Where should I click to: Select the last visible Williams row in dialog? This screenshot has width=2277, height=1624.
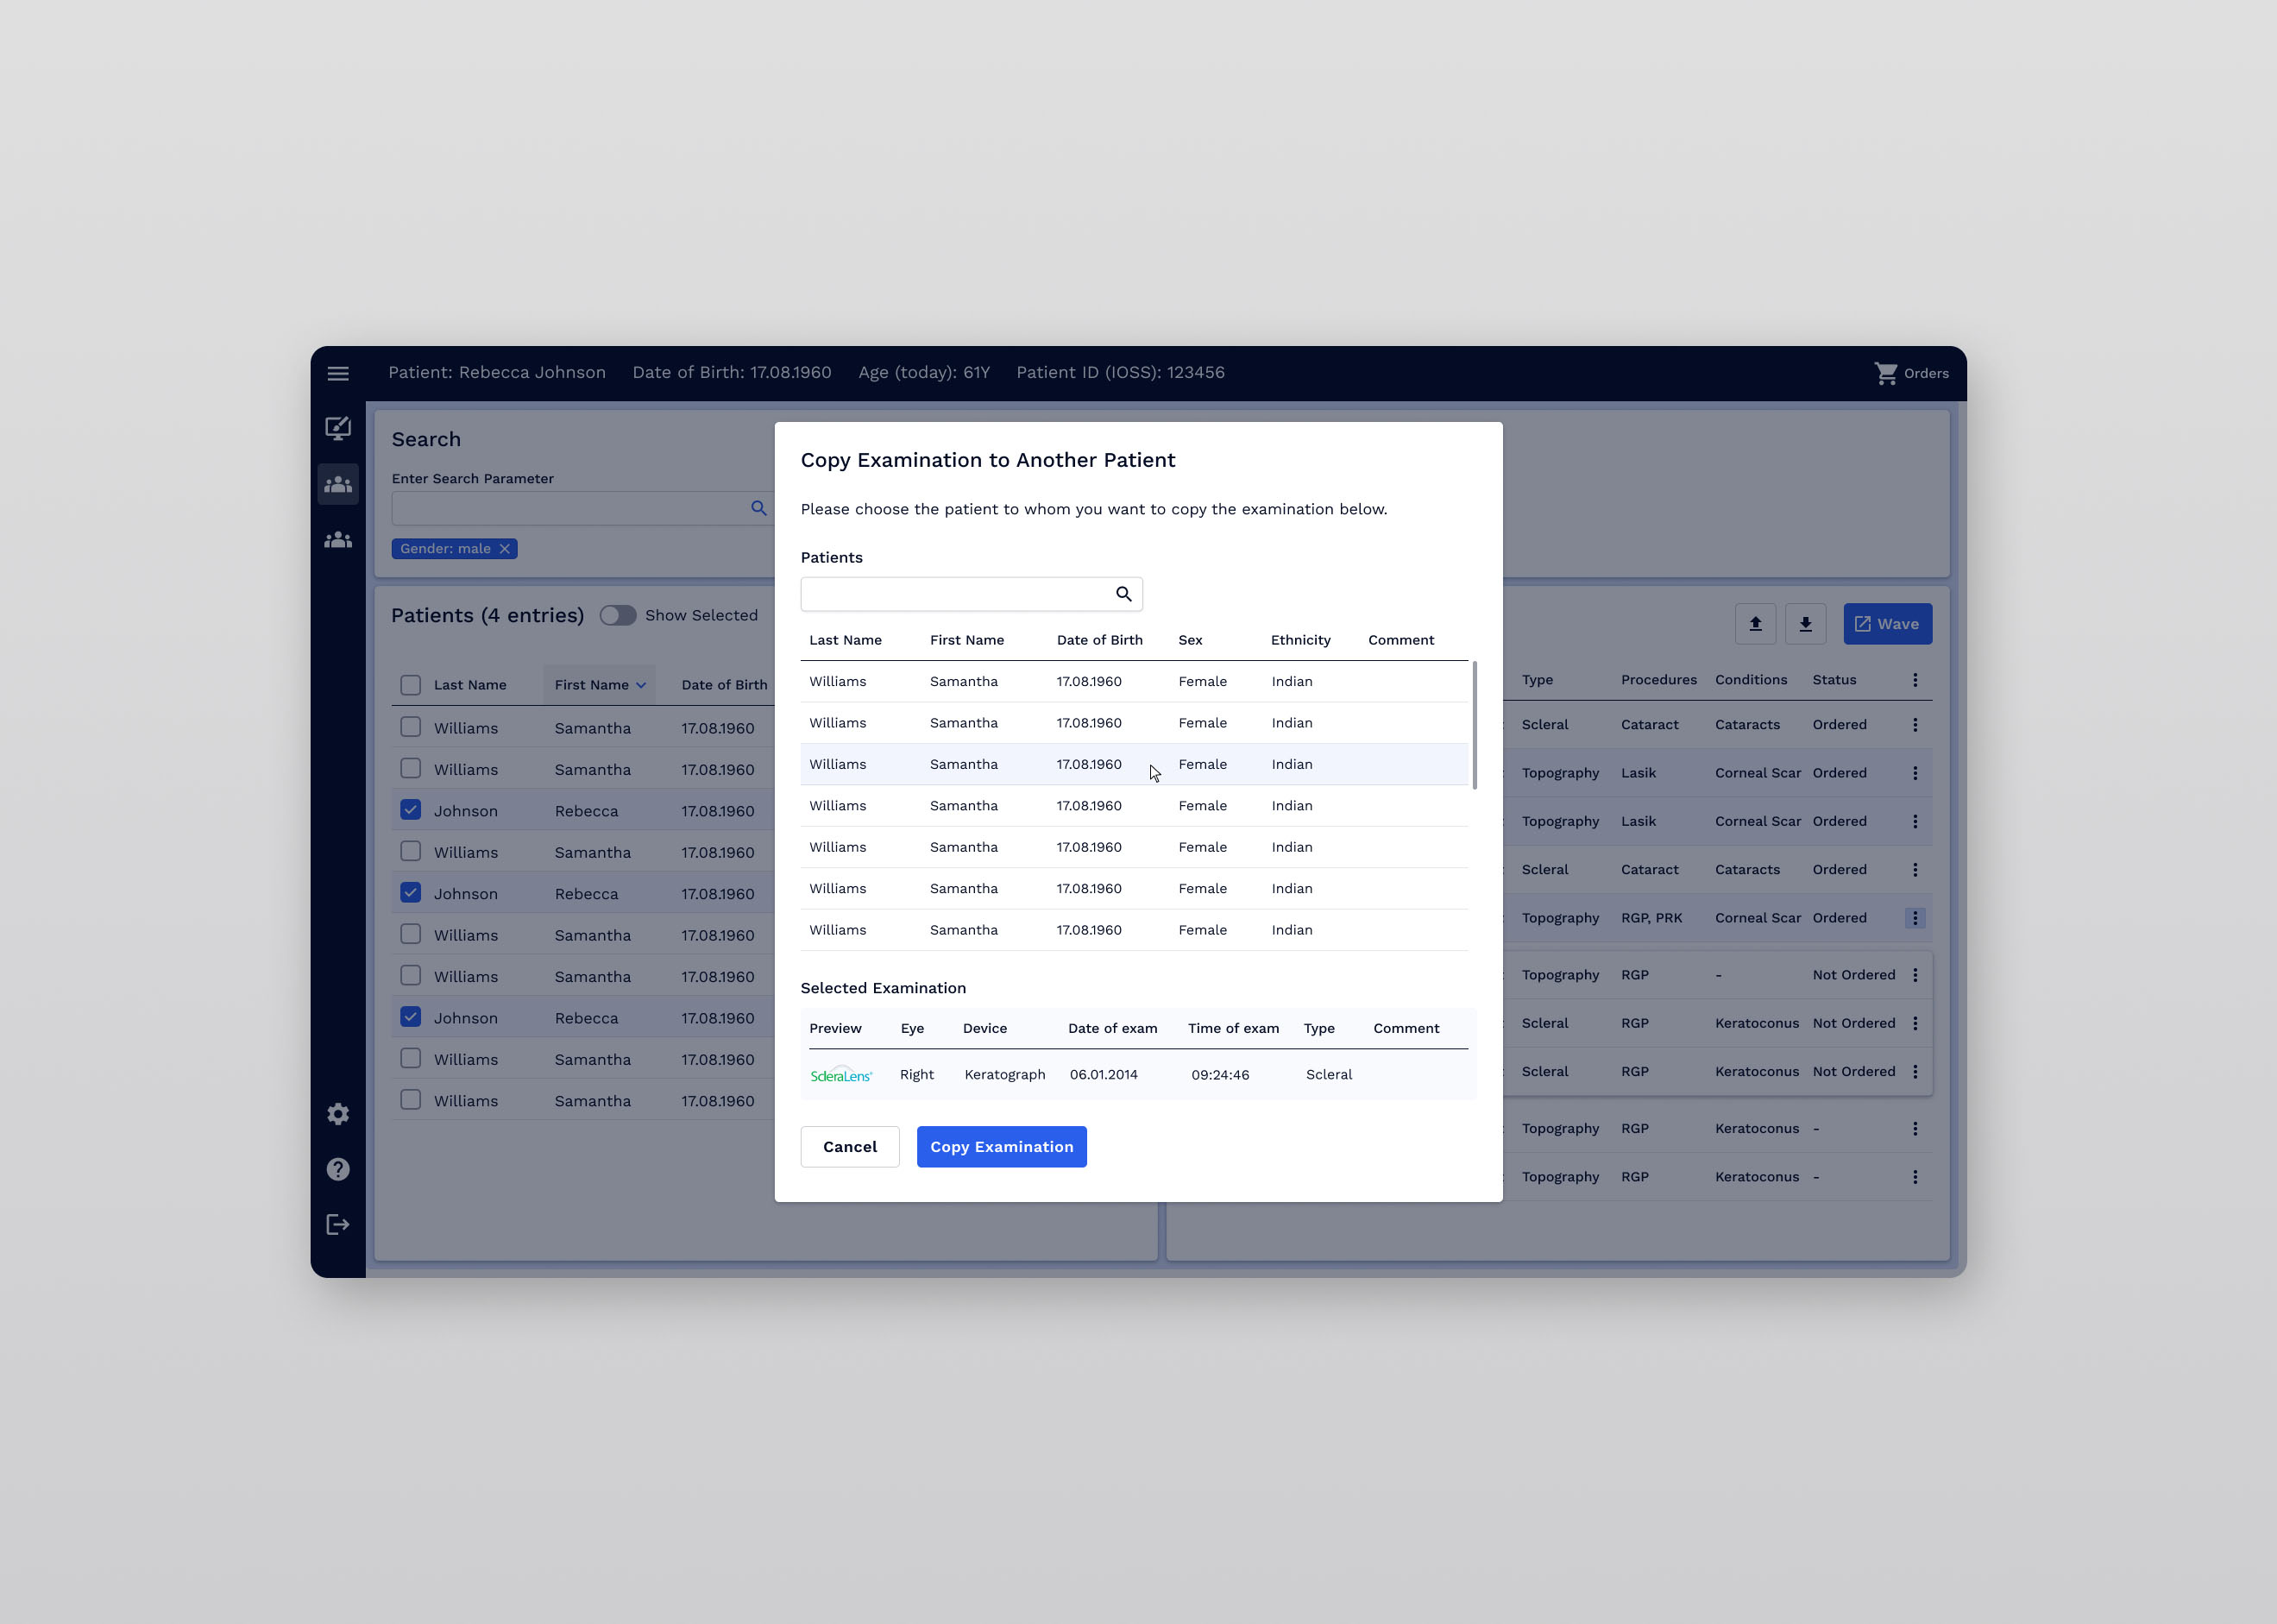click(1134, 930)
